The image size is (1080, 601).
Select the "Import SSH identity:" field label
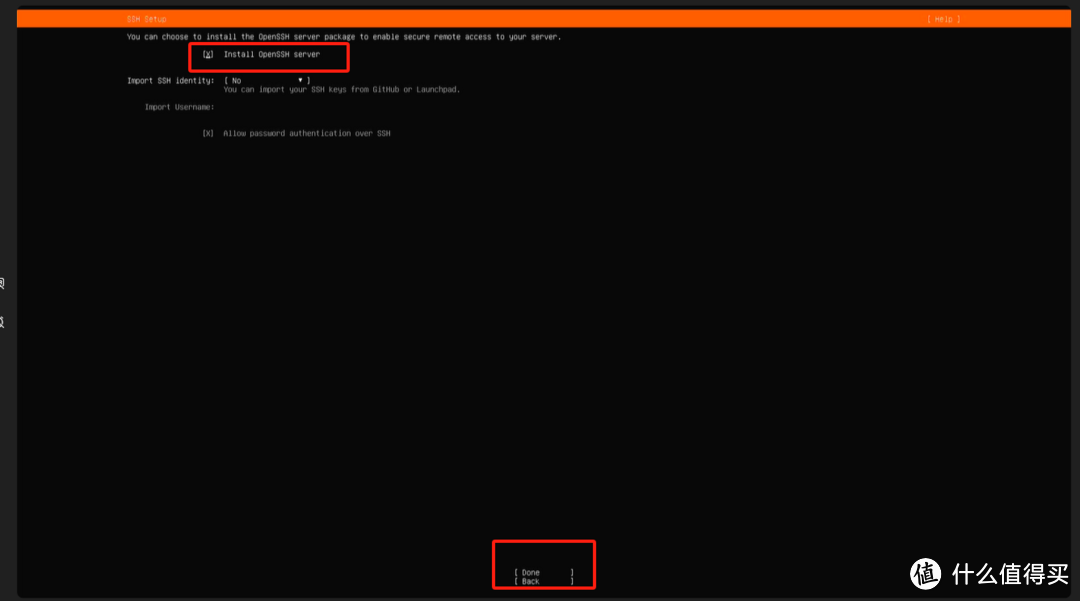[x=170, y=80]
